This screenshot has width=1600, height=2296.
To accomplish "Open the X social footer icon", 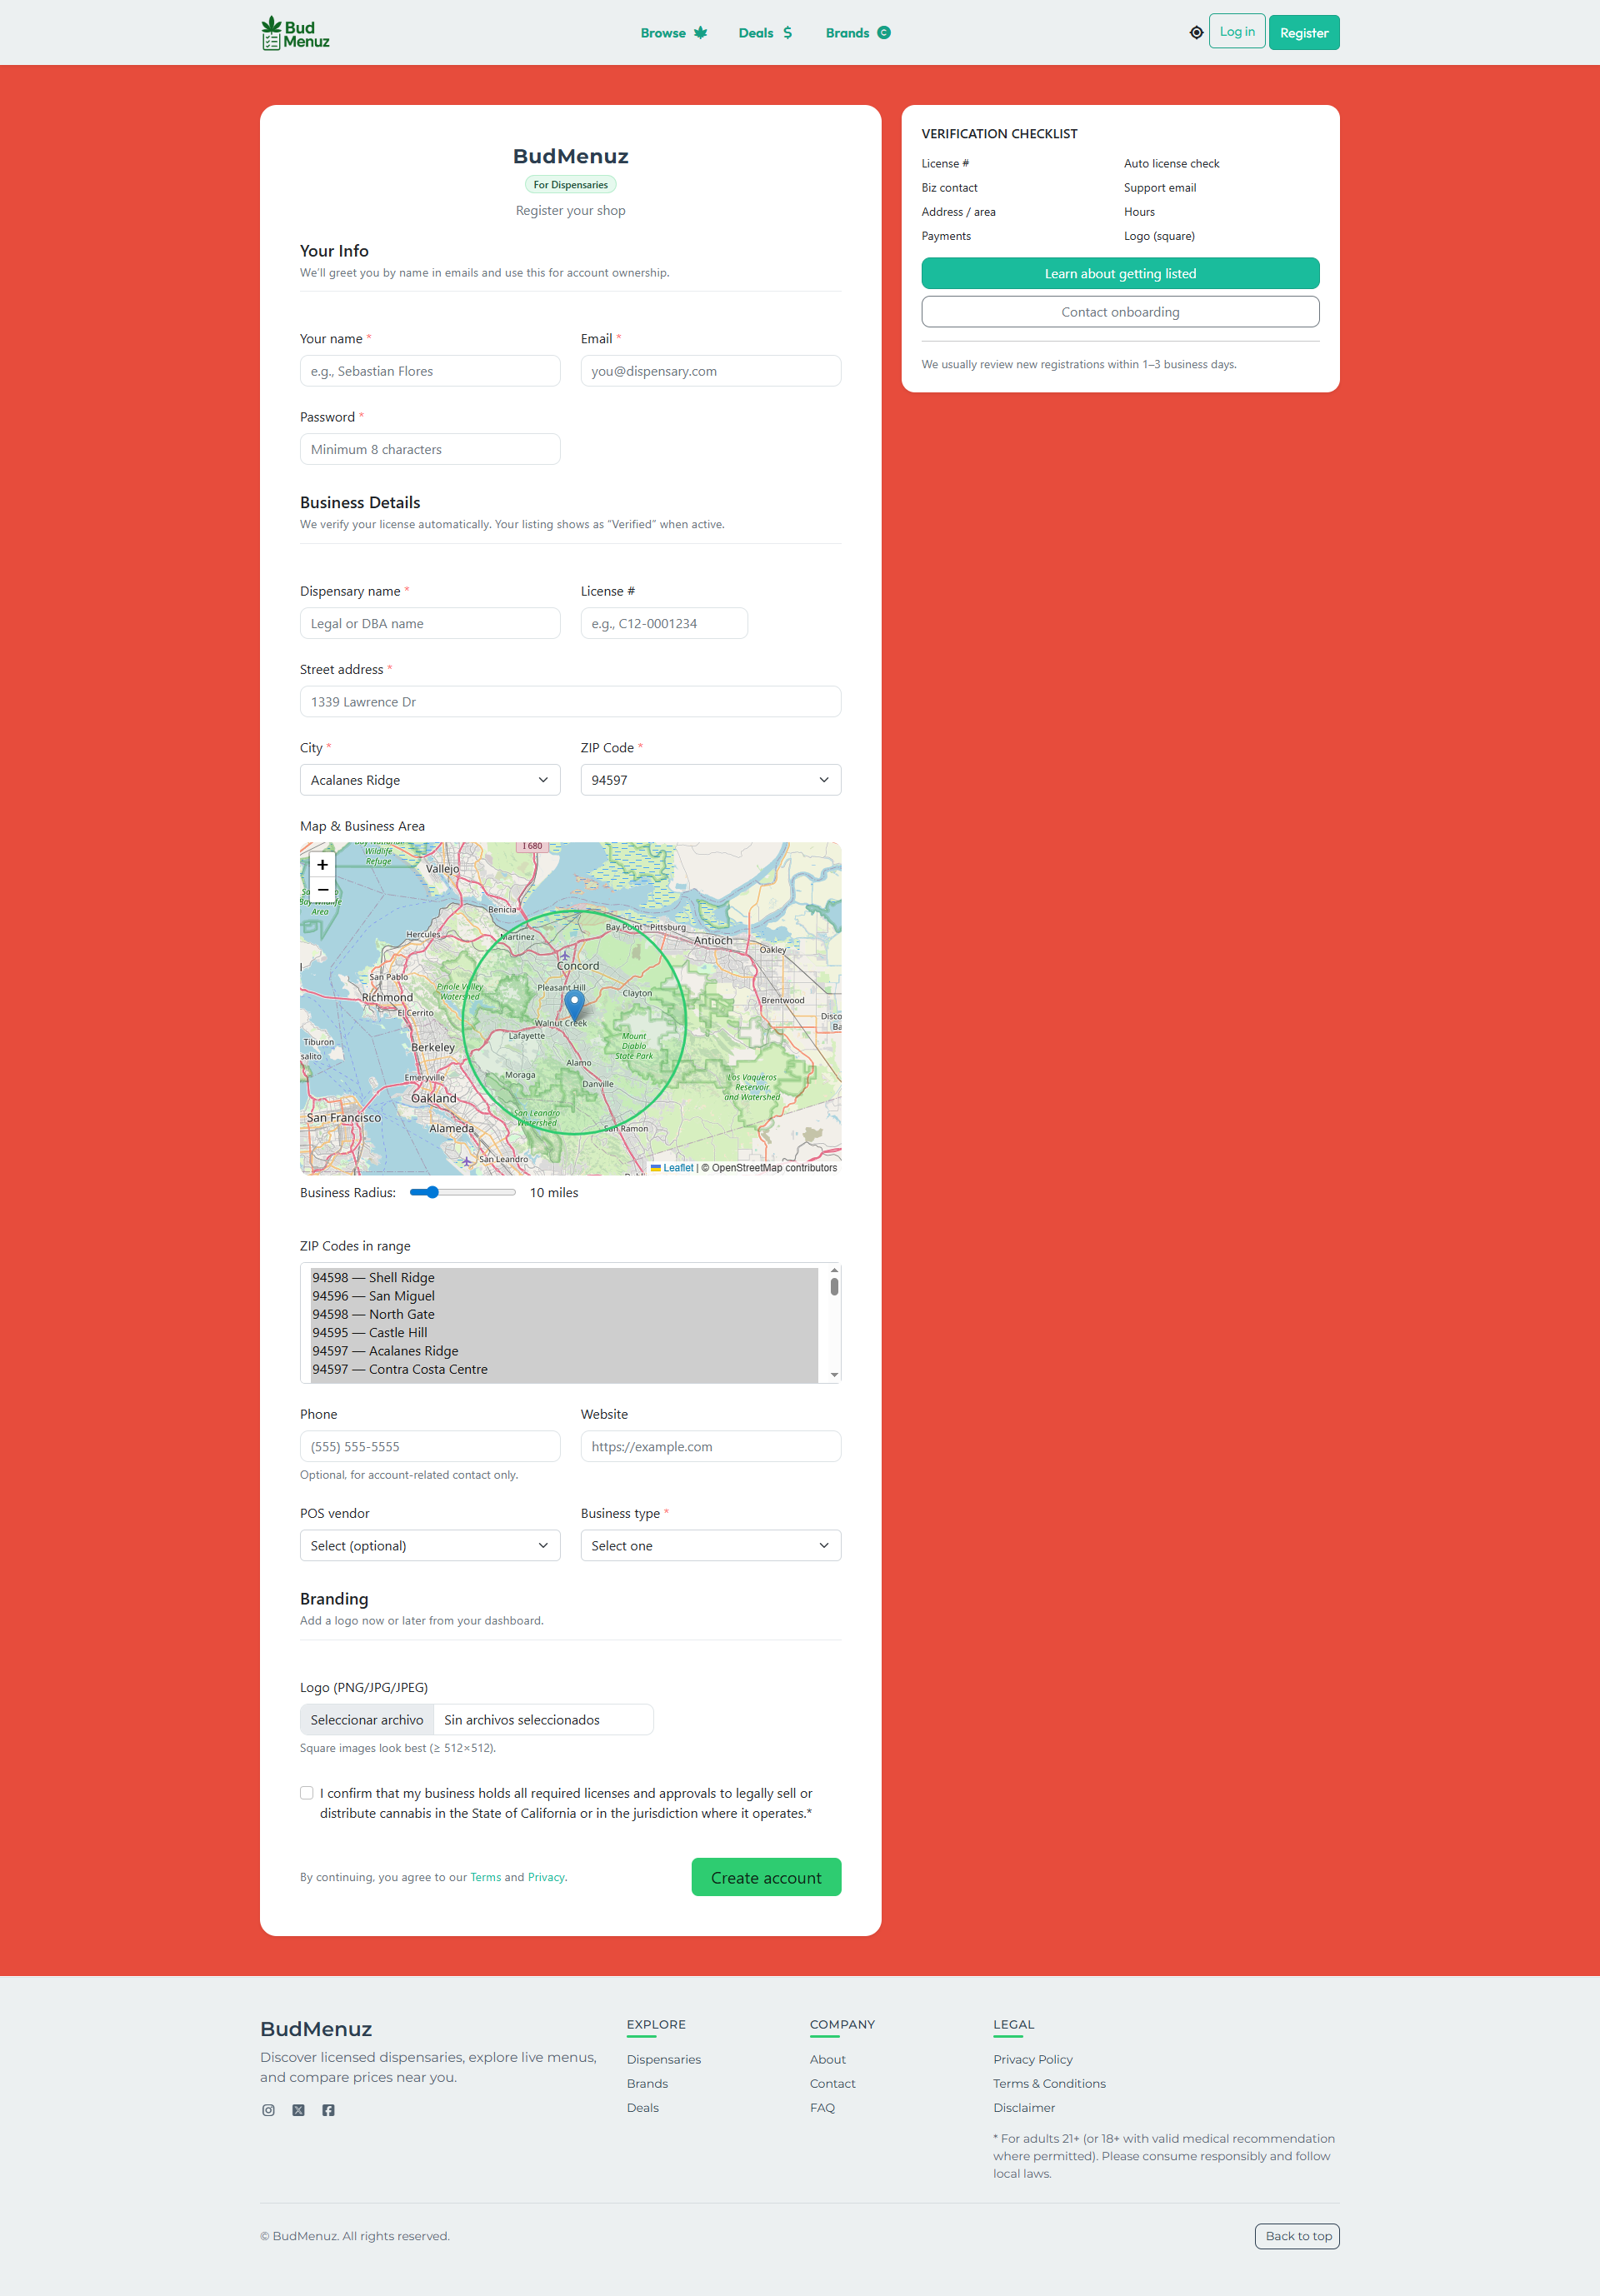I will pyautogui.click(x=298, y=2110).
